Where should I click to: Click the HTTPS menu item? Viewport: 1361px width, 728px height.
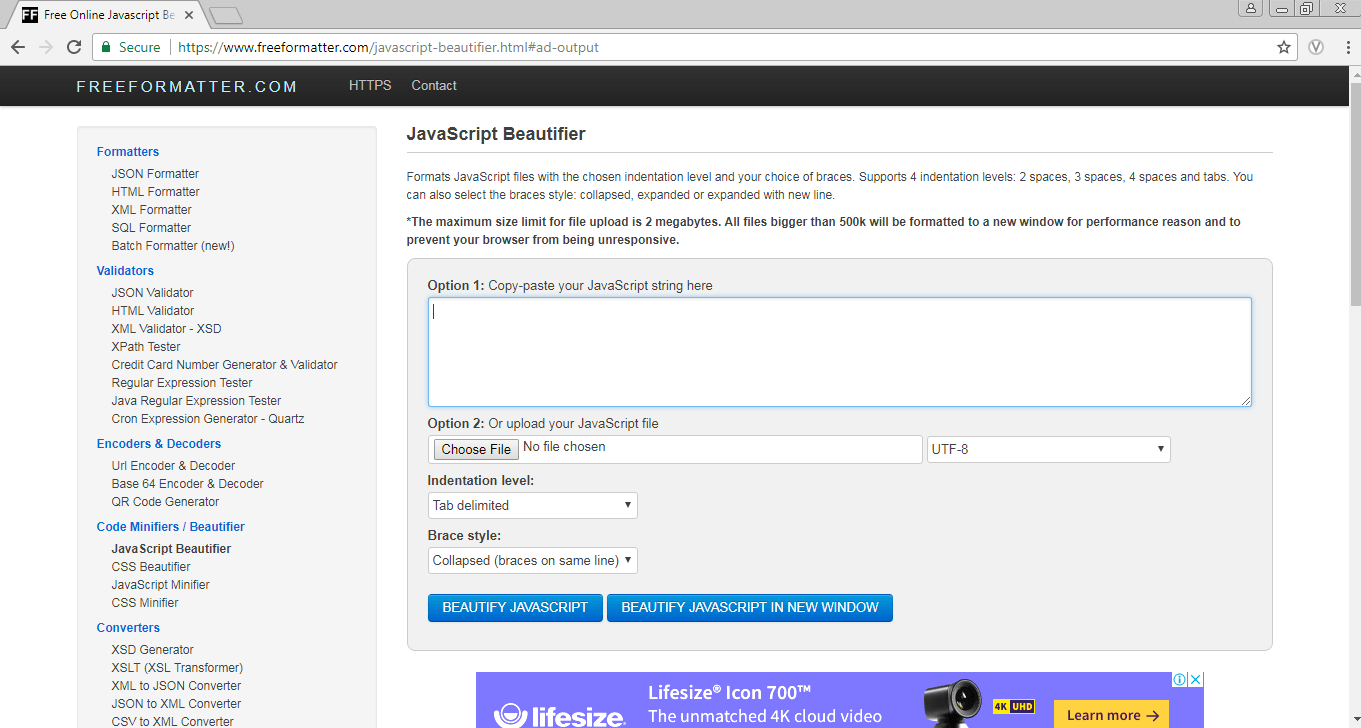(369, 85)
